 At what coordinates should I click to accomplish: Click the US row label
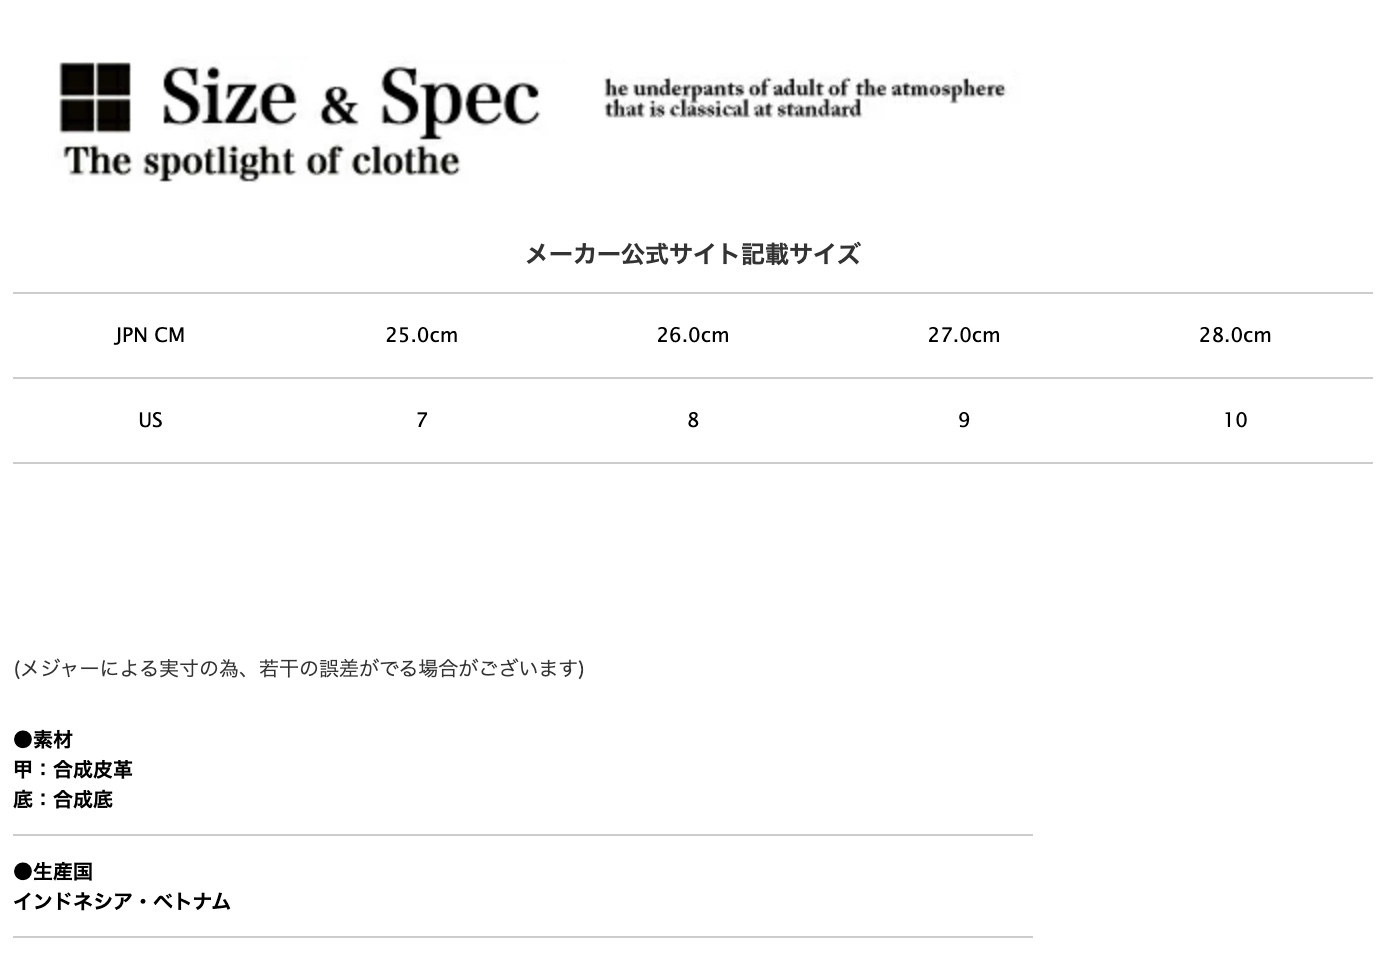[150, 420]
